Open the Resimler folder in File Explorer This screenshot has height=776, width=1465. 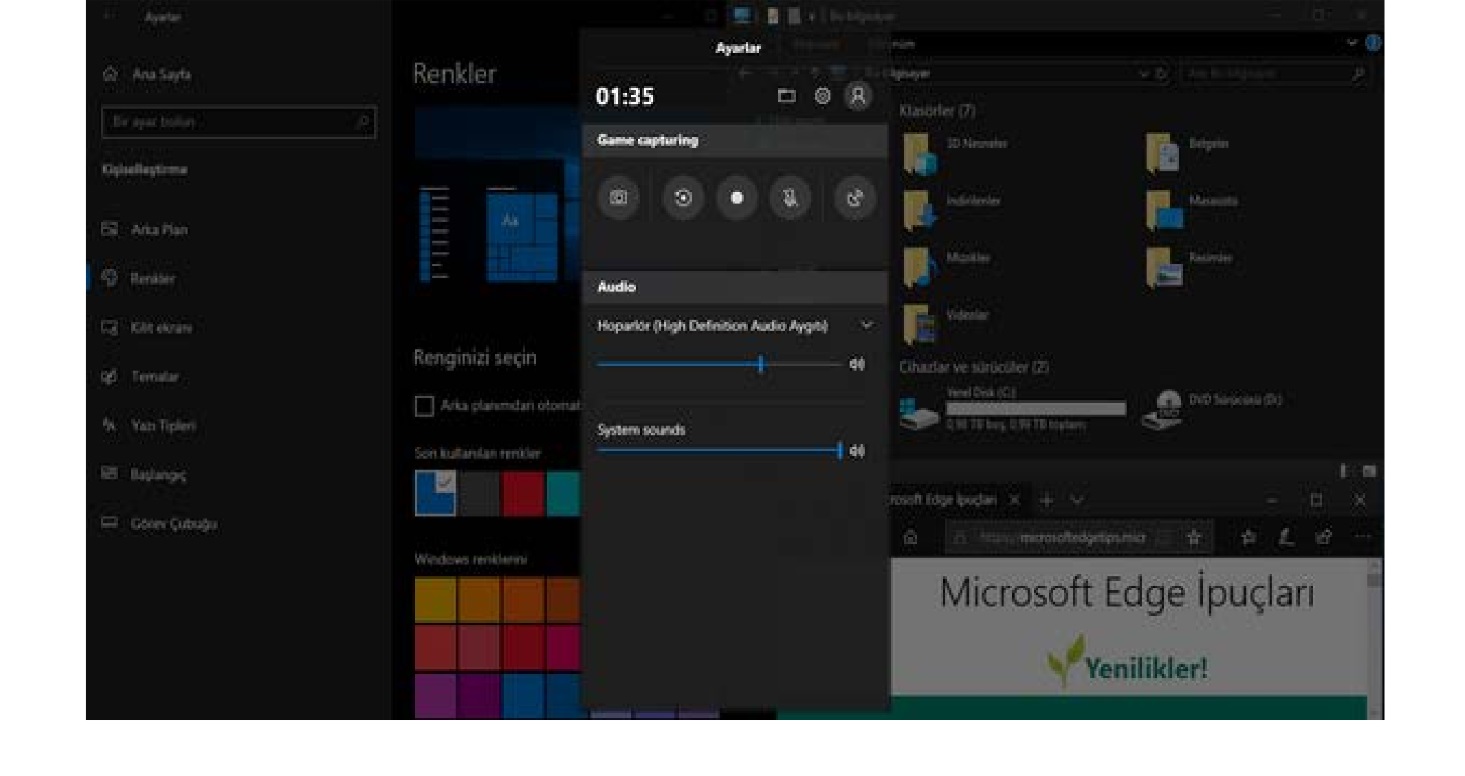pyautogui.click(x=1190, y=266)
